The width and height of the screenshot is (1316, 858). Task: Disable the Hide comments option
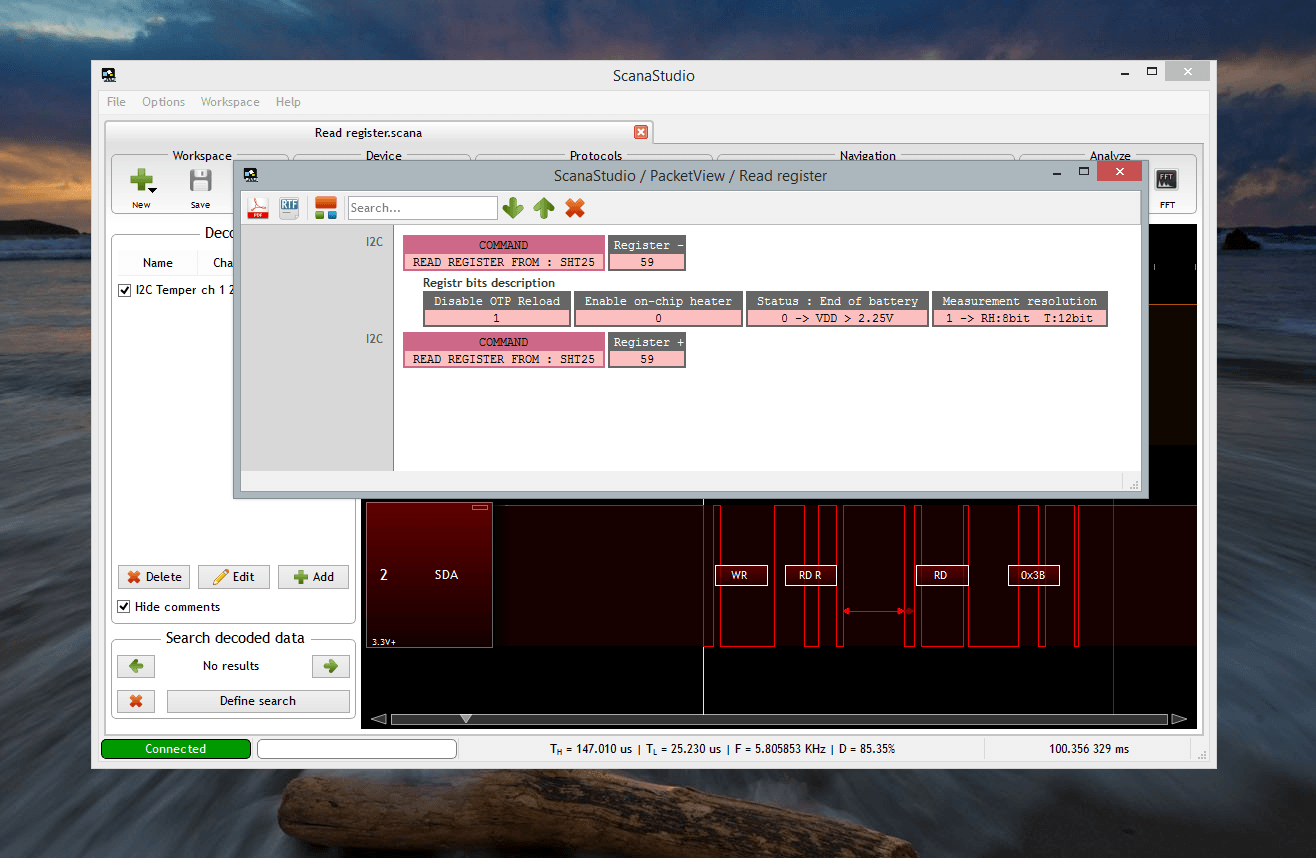125,606
